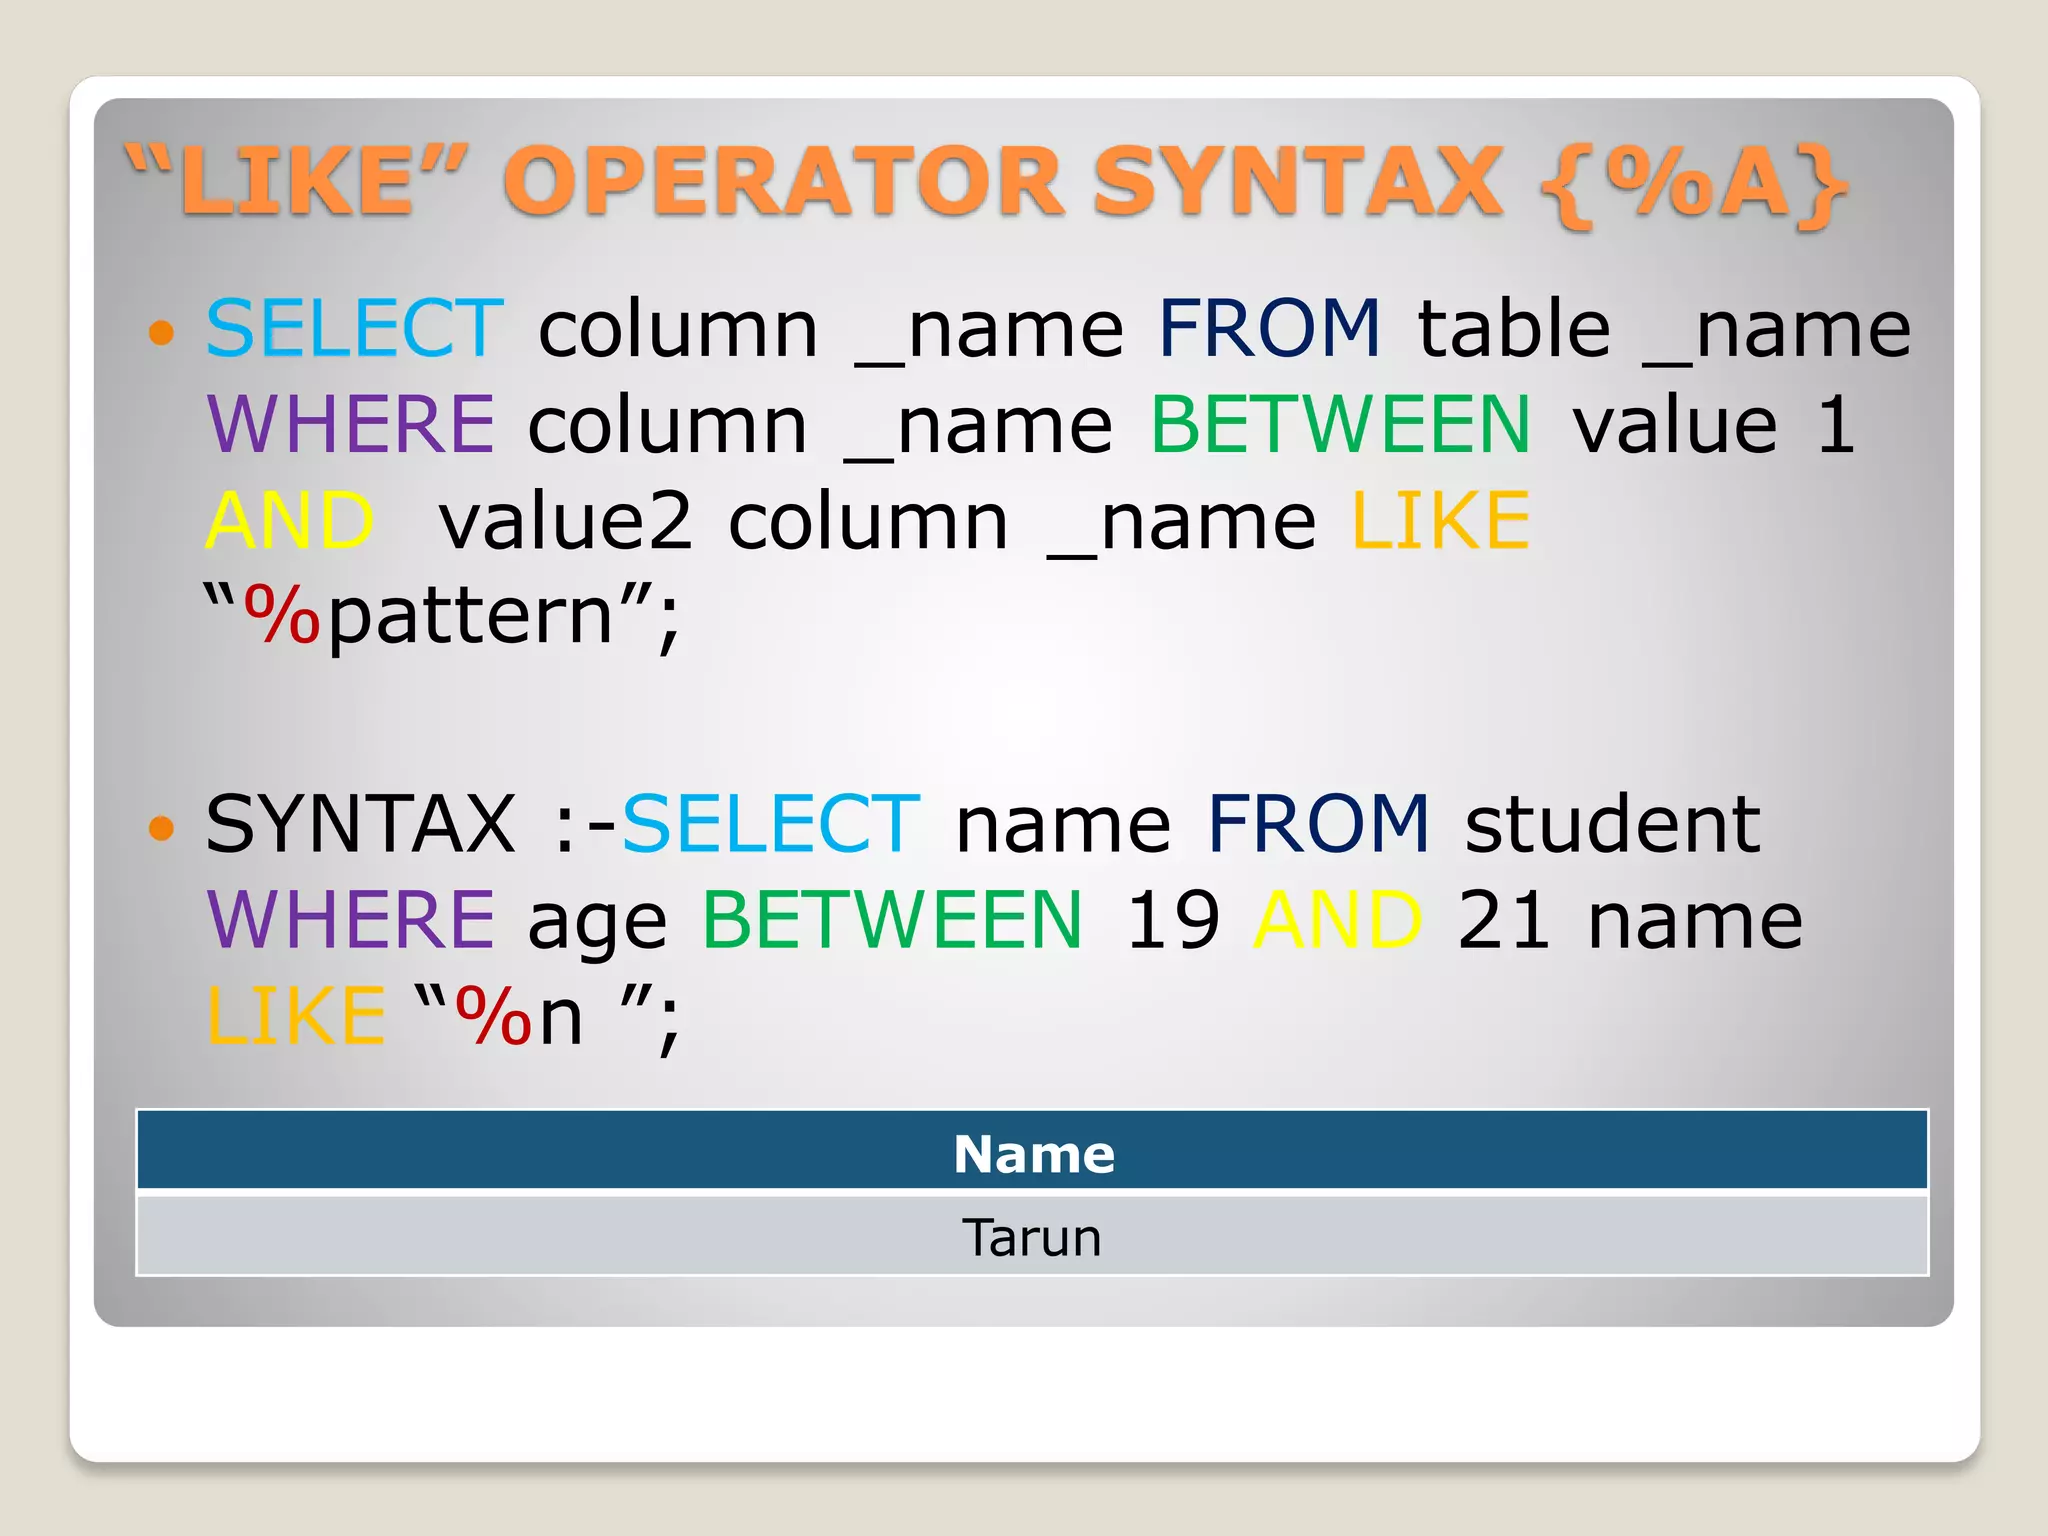Click the FROM keyword before "student"
The image size is (2048, 1536).
1318,824
